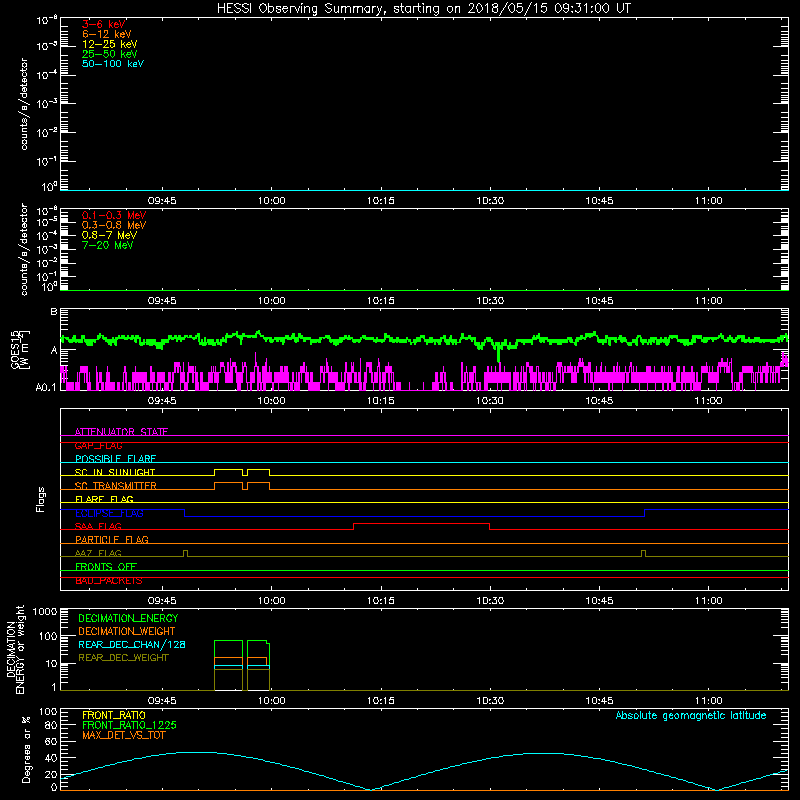Select the DECIMATION_ENERGY legend label
This screenshot has height=800, width=800.
pyautogui.click(x=128, y=618)
